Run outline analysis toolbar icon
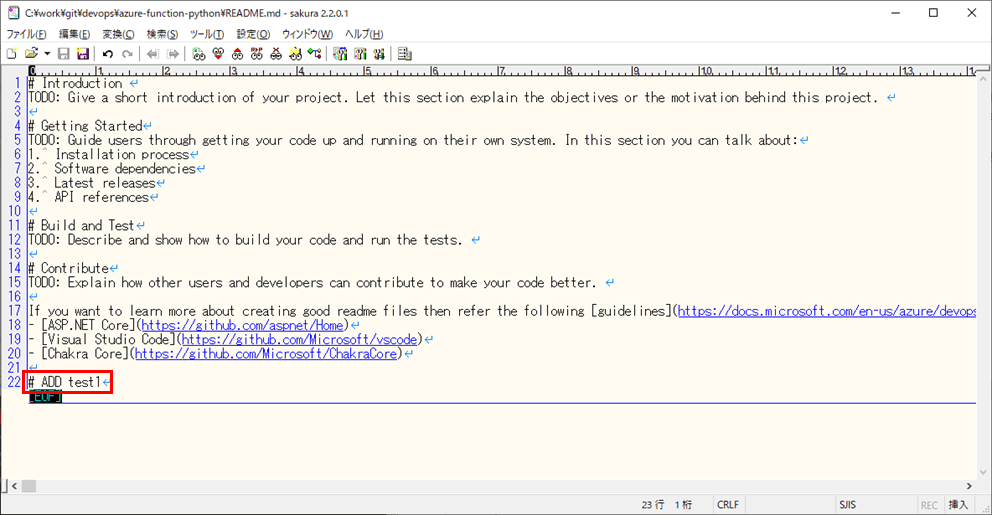This screenshot has width=992, height=515. [314, 54]
